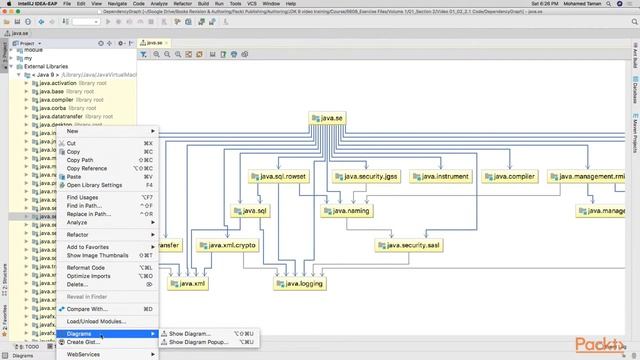Choose Load/Unload Modules...

107,322
